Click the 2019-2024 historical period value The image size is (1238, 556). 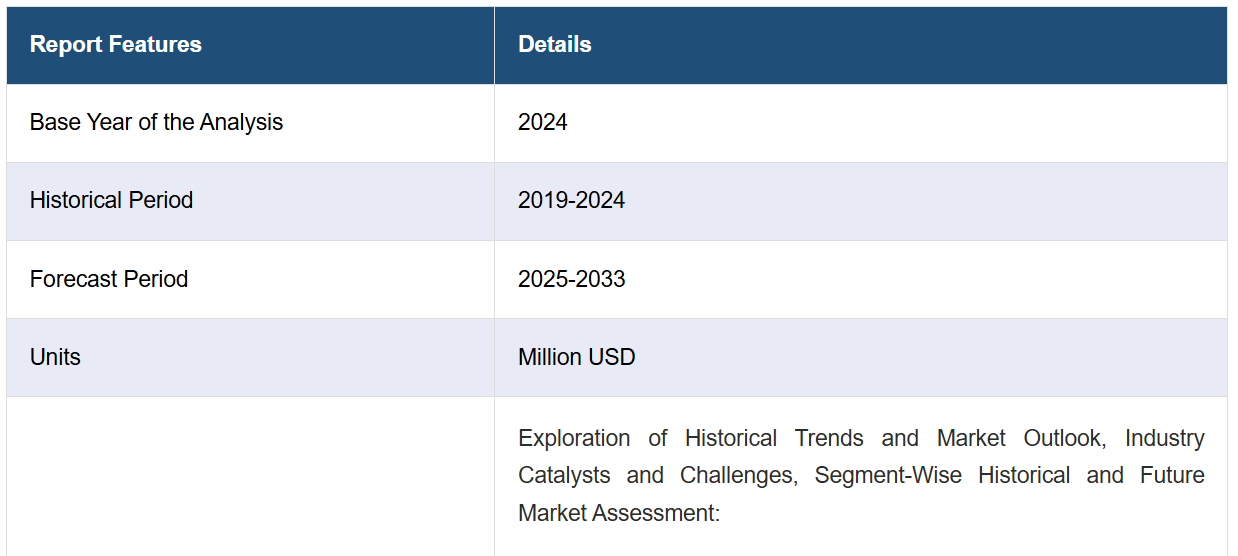571,201
